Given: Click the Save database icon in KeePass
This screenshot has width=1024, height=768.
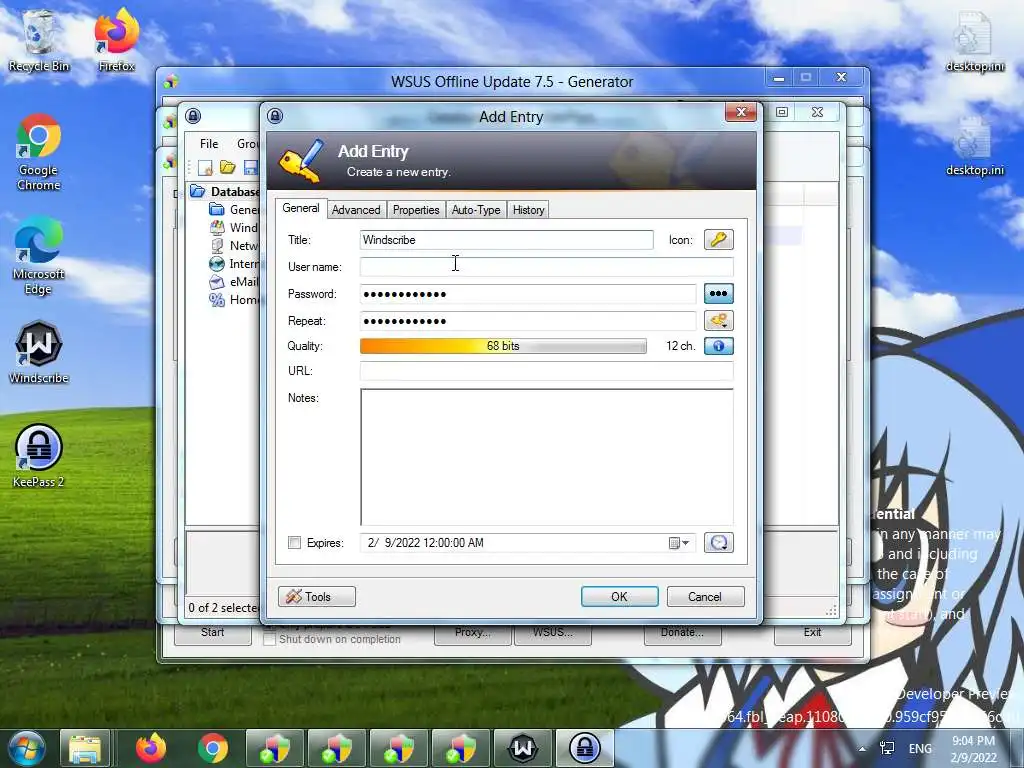Looking at the screenshot, I should pos(250,167).
